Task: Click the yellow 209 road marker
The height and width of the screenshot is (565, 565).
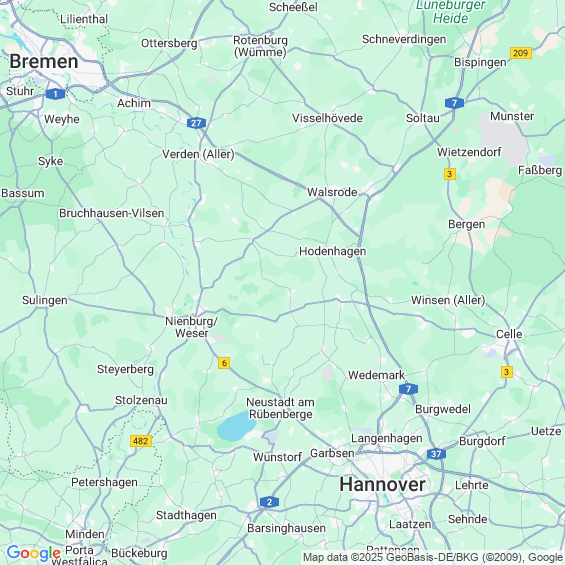Action: click(521, 53)
